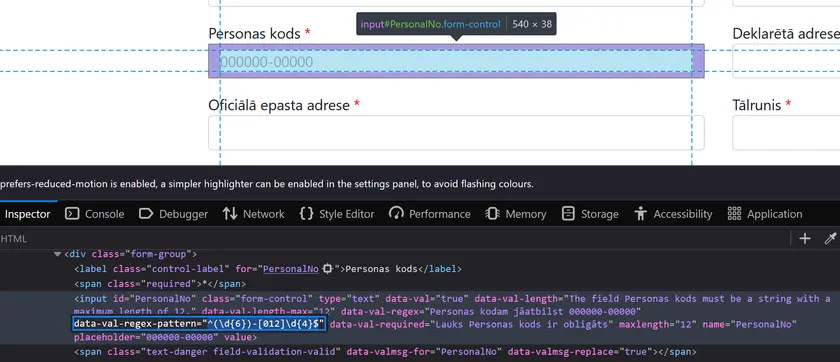Click the highlighted data-val-regex-pattern attribute
The height and width of the screenshot is (362, 840).
(x=199, y=324)
